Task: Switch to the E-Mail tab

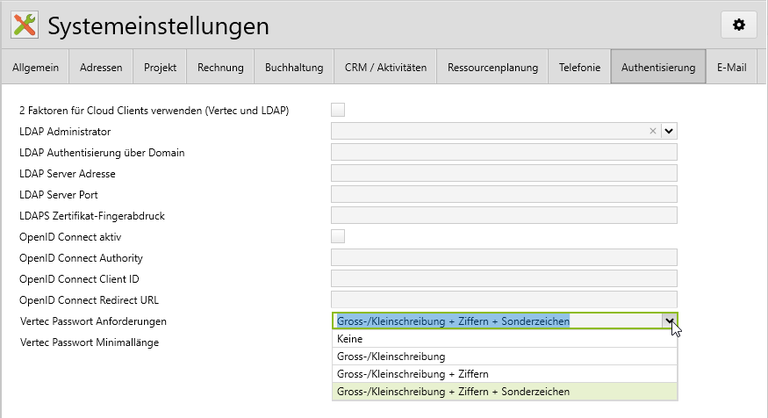Action: [x=732, y=67]
